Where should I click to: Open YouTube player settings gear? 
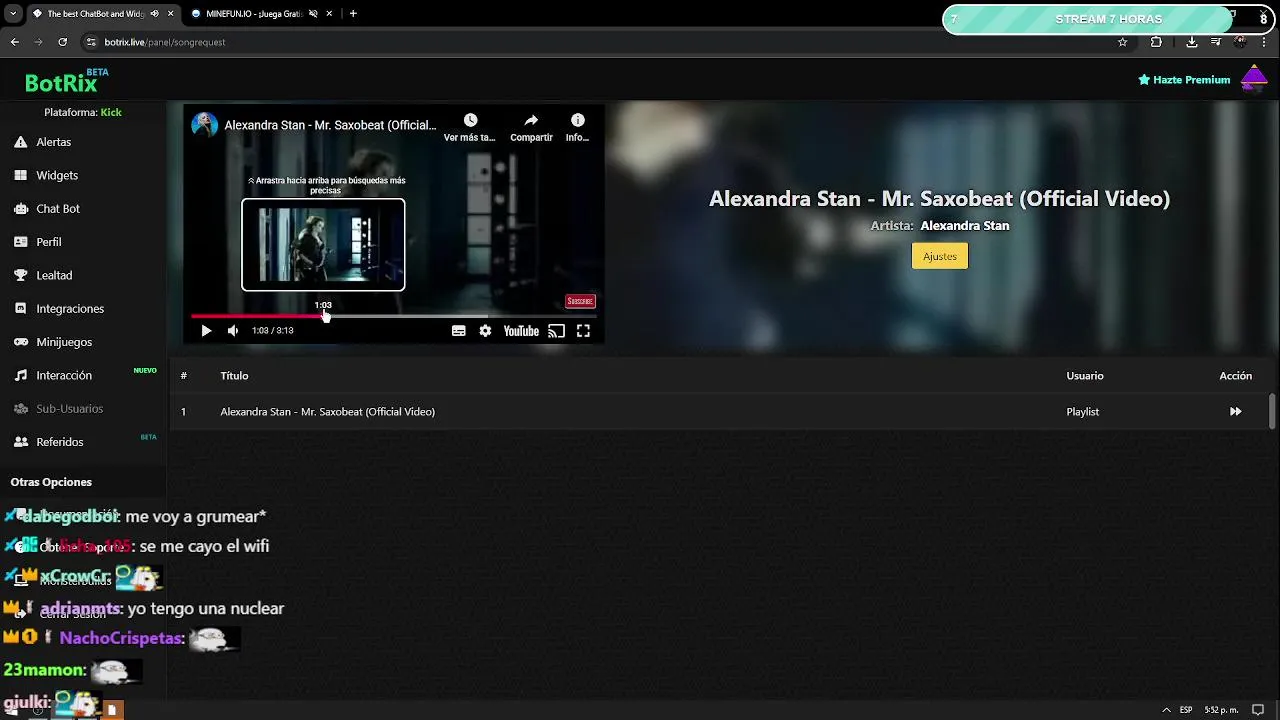[x=485, y=331]
